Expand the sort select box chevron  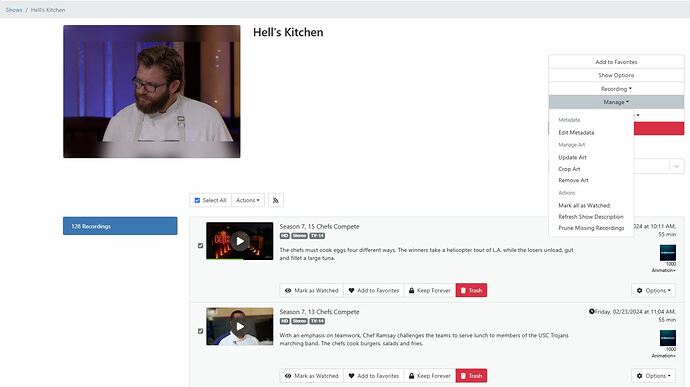pyautogui.click(x=676, y=166)
